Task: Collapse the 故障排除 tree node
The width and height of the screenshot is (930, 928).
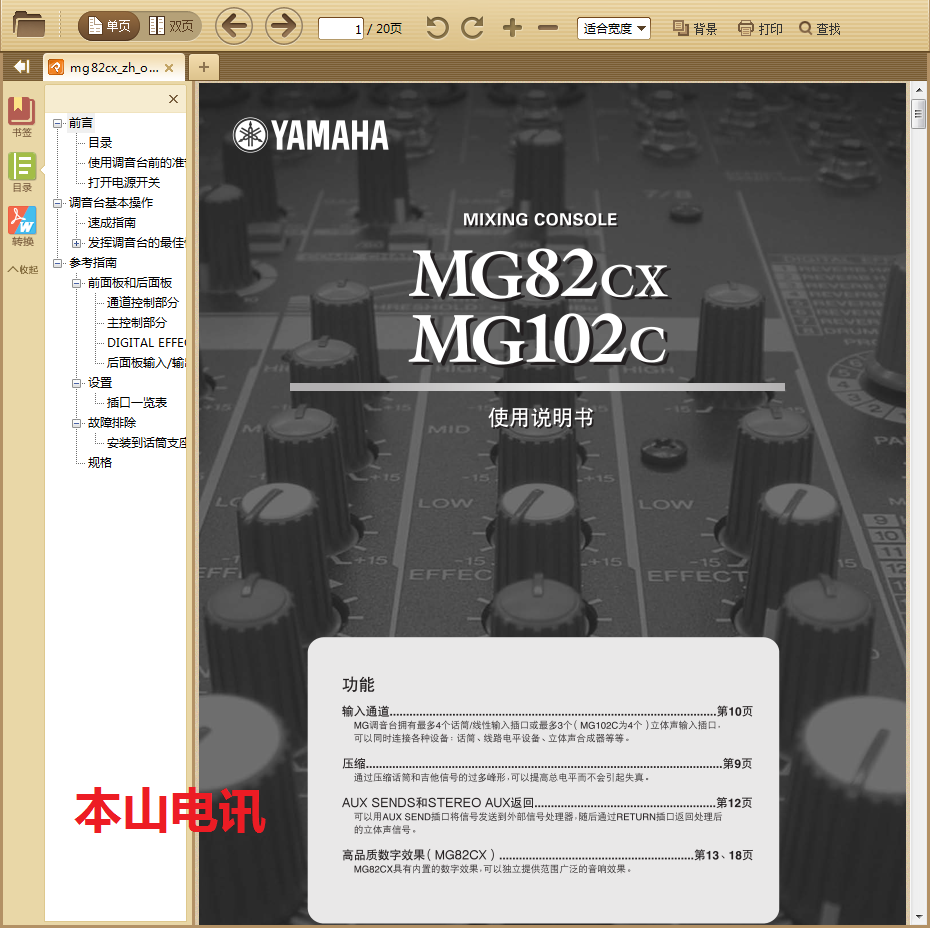Action: click(77, 423)
